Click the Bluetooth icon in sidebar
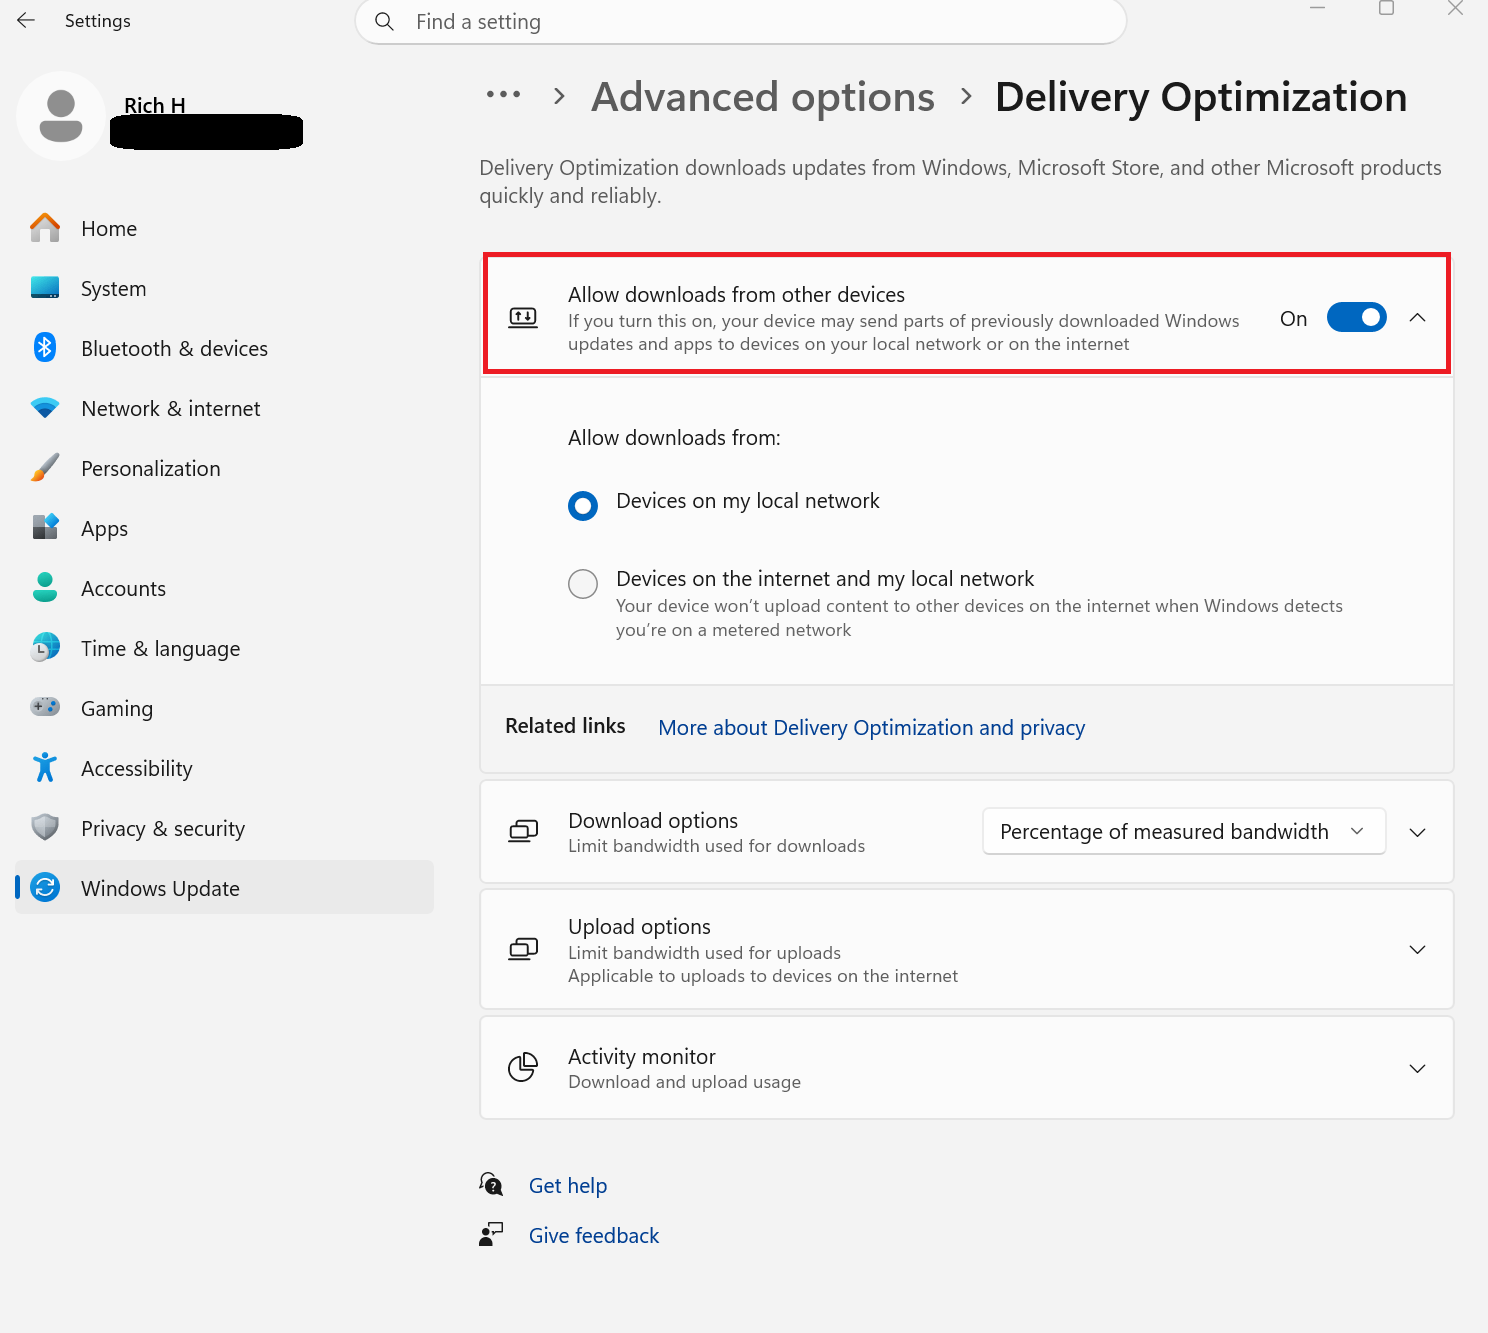 point(45,347)
